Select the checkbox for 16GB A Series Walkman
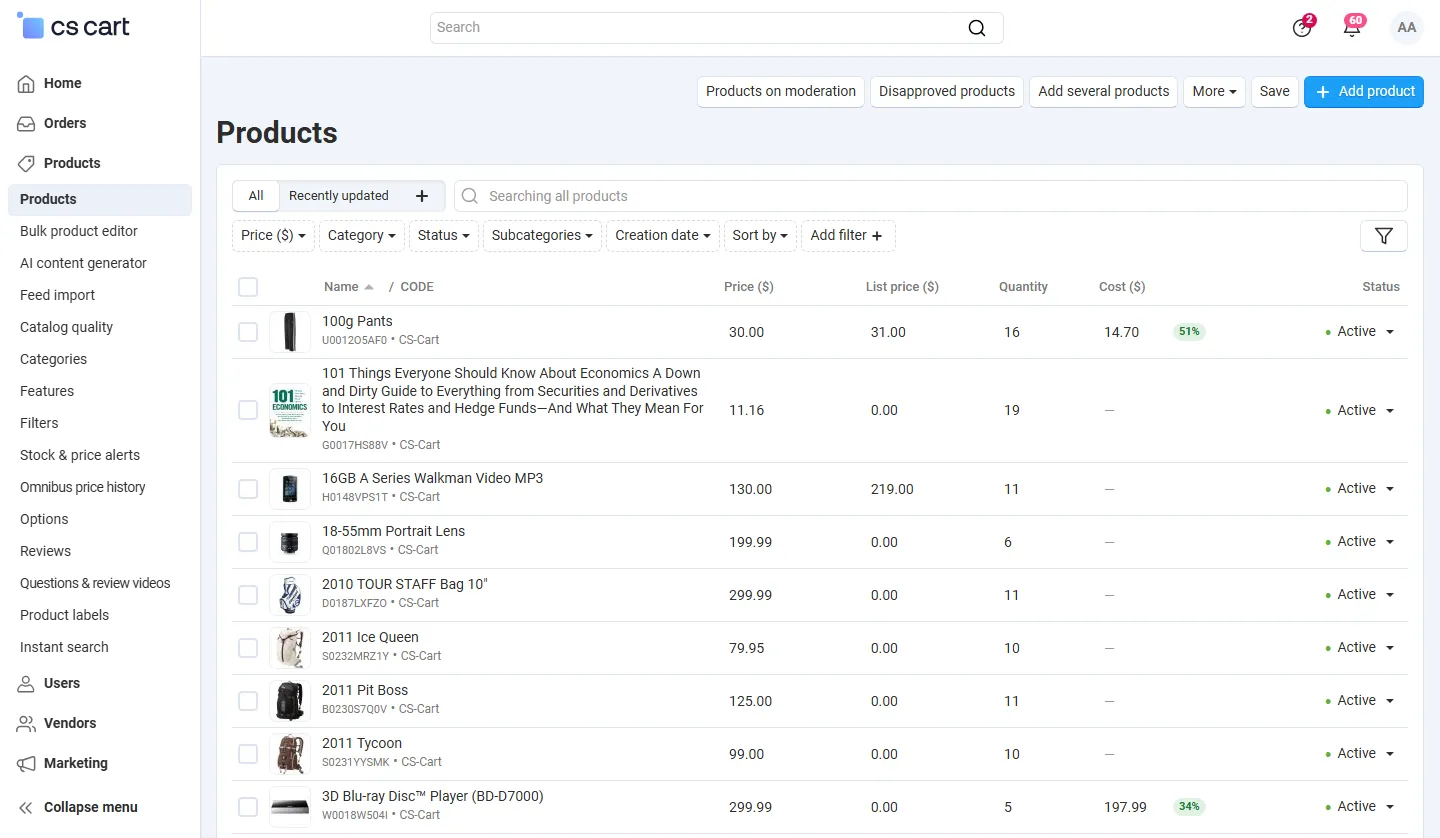1440x838 pixels. (248, 489)
